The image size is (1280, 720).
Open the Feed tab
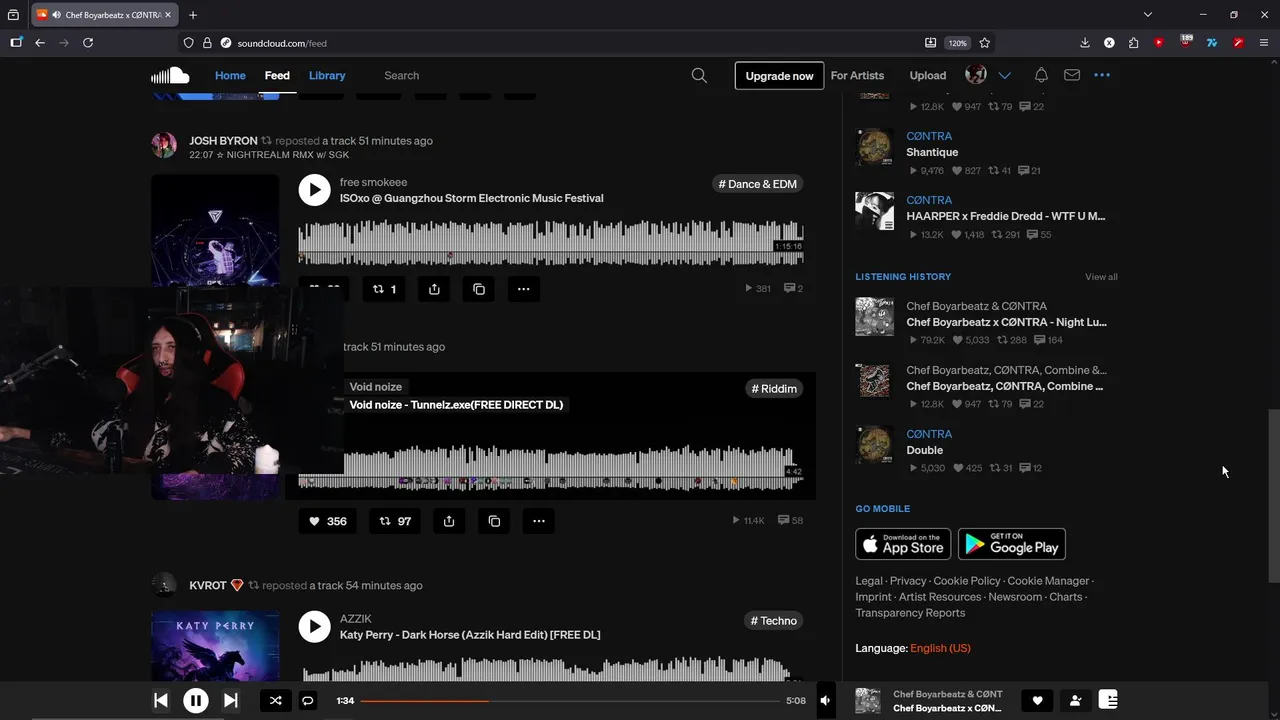(x=277, y=75)
